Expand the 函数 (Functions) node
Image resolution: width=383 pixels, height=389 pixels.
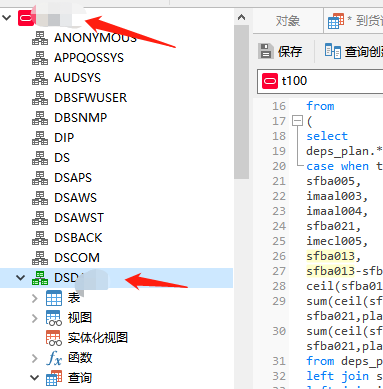[x=35, y=358]
